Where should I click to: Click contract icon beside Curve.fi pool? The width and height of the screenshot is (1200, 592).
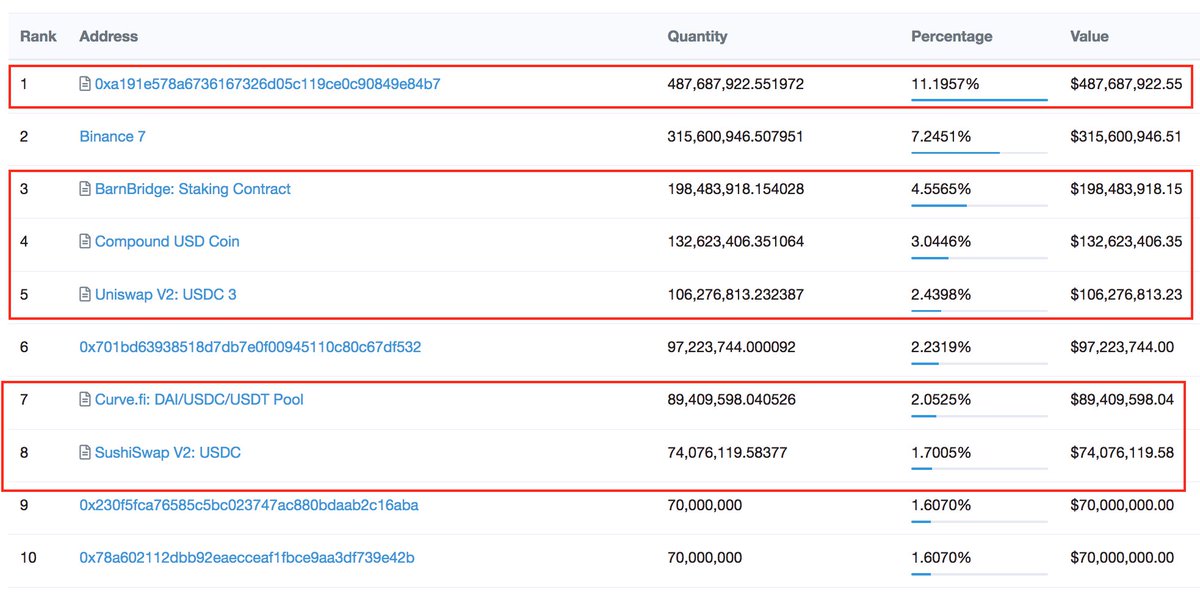pos(85,400)
